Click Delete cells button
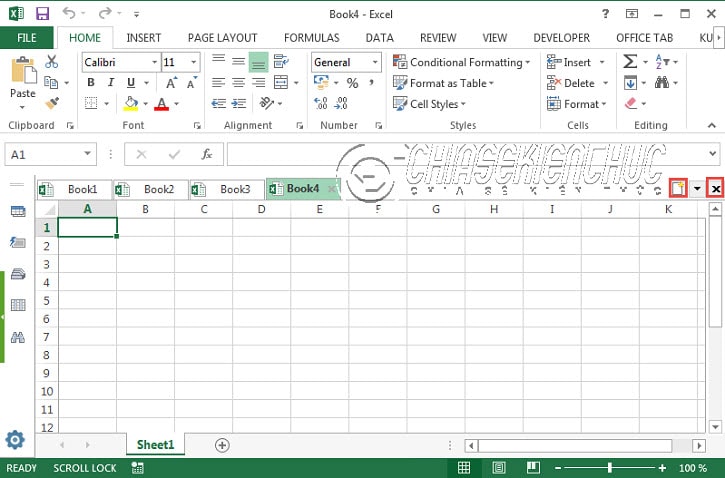Screen dimensions: 725x478 coord(571,83)
